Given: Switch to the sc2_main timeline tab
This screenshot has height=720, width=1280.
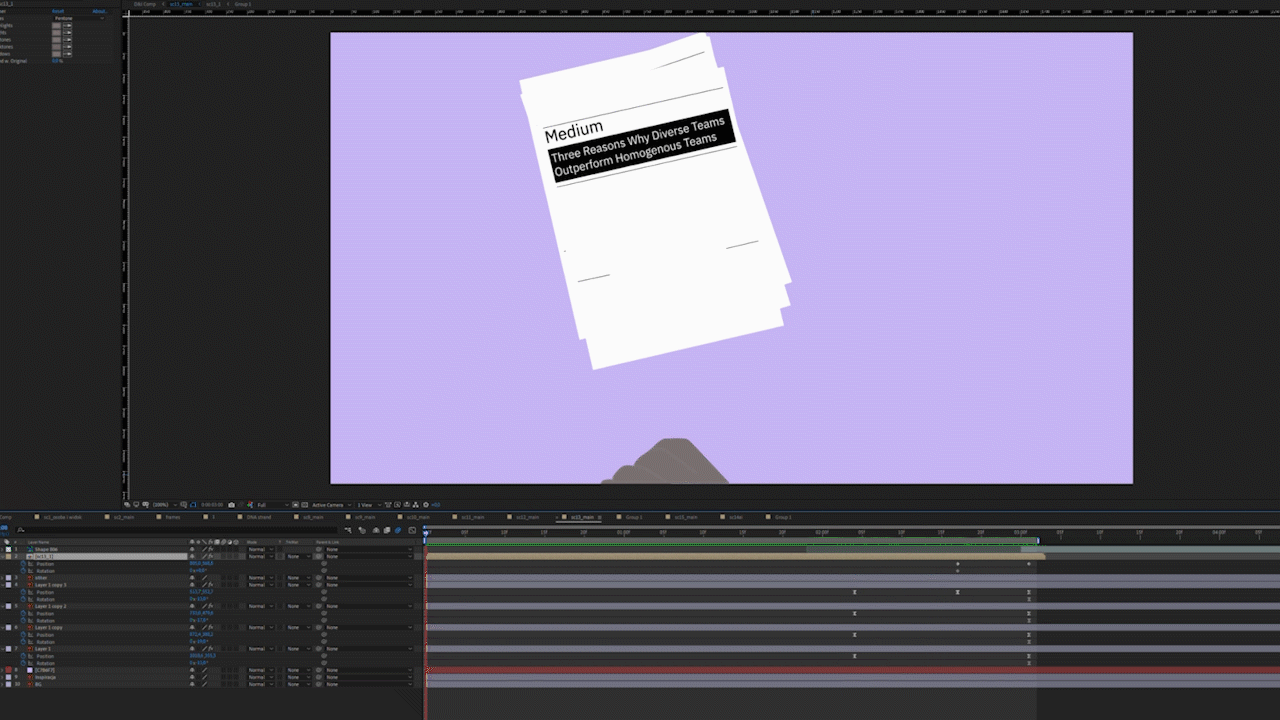Looking at the screenshot, I should point(123,517).
